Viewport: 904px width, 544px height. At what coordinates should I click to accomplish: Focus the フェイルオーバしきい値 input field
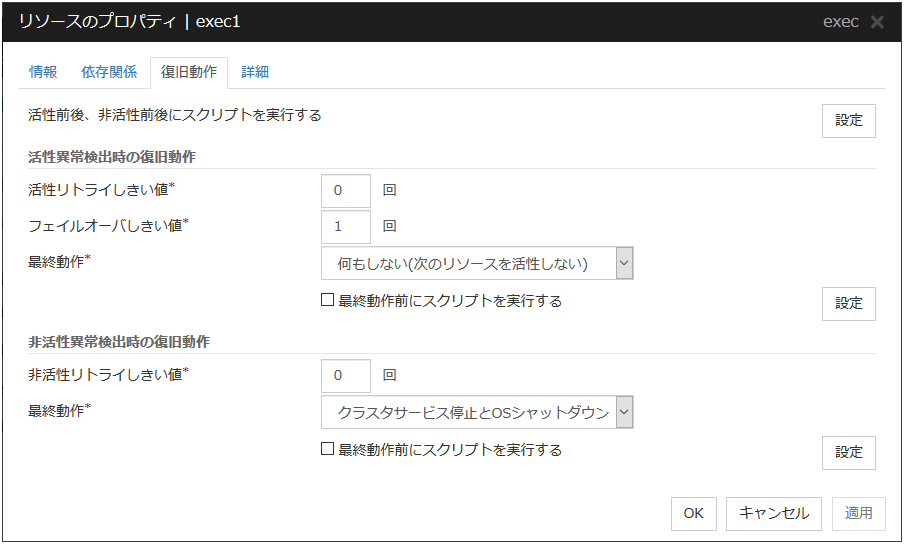[x=345, y=227]
